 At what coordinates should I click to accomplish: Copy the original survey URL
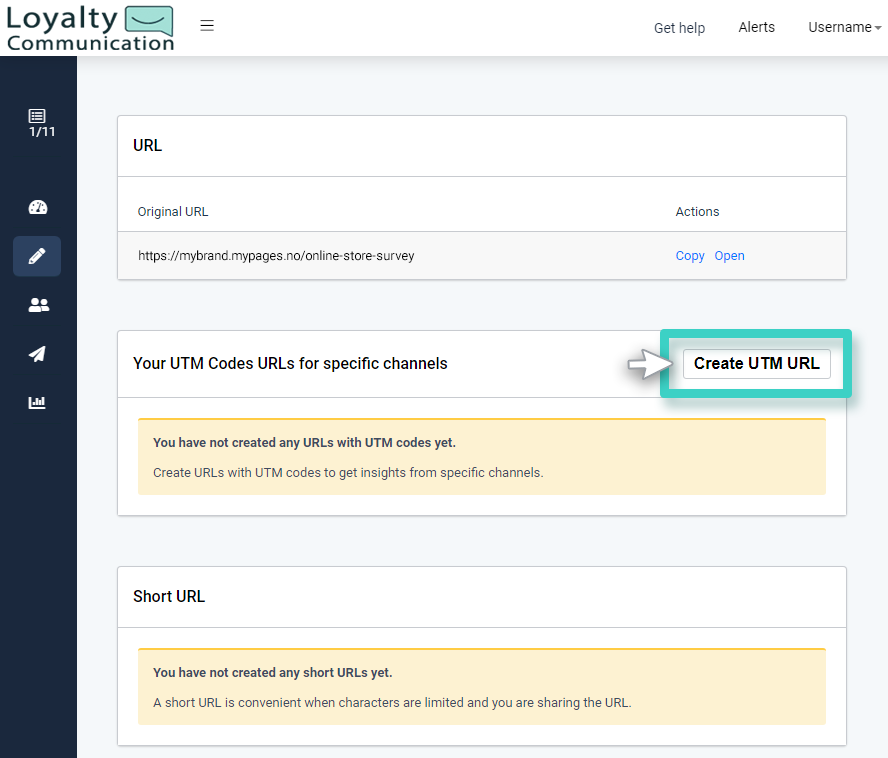(x=689, y=256)
